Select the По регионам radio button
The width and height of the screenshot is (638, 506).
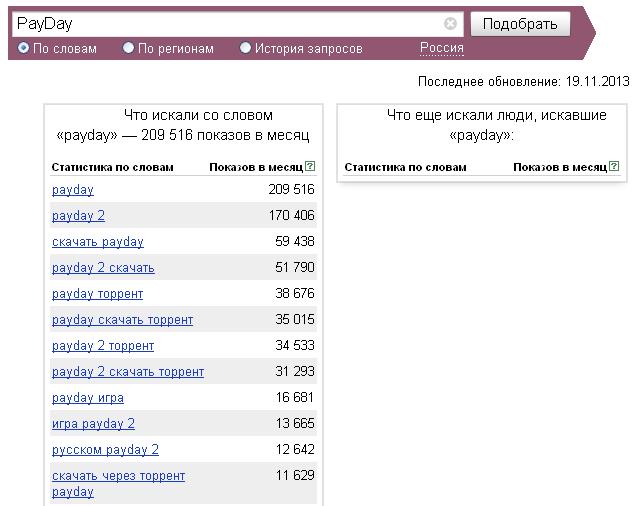(129, 48)
